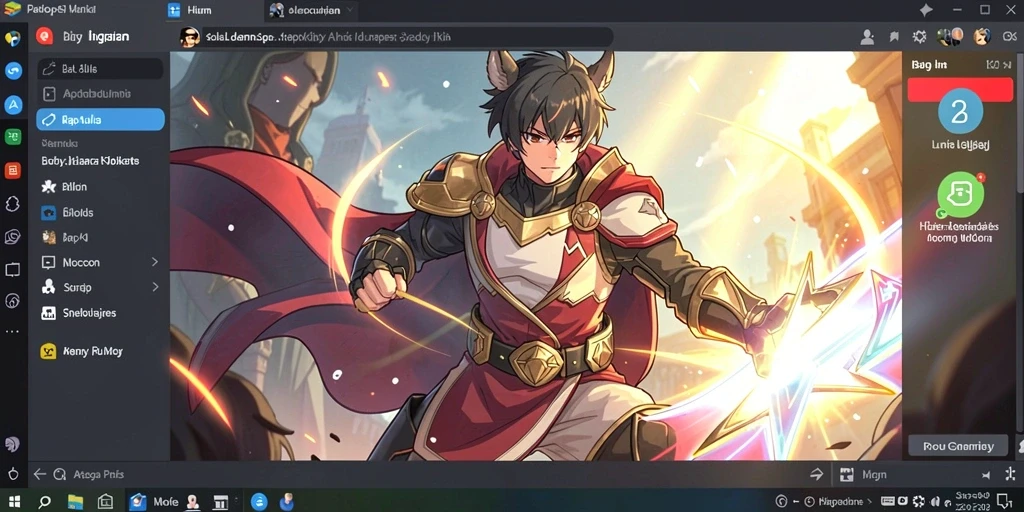The height and width of the screenshot is (512, 1024).
Task: Open the Windows Start button
Action: click(14, 502)
